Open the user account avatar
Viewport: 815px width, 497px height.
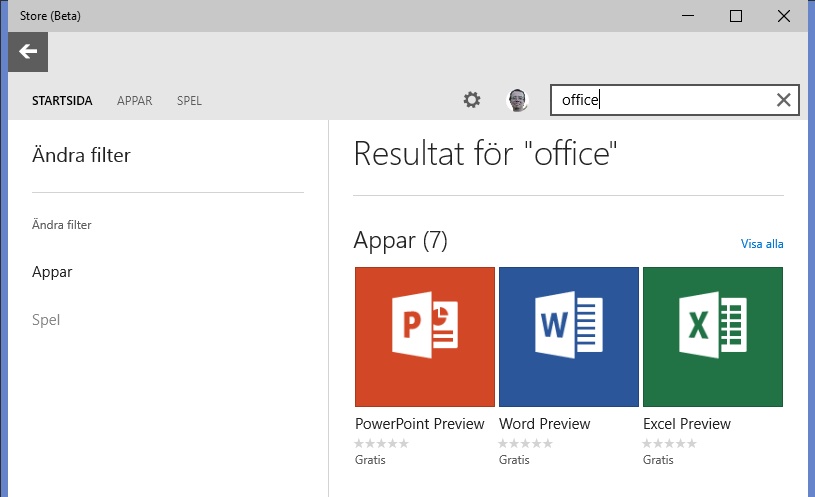[517, 100]
